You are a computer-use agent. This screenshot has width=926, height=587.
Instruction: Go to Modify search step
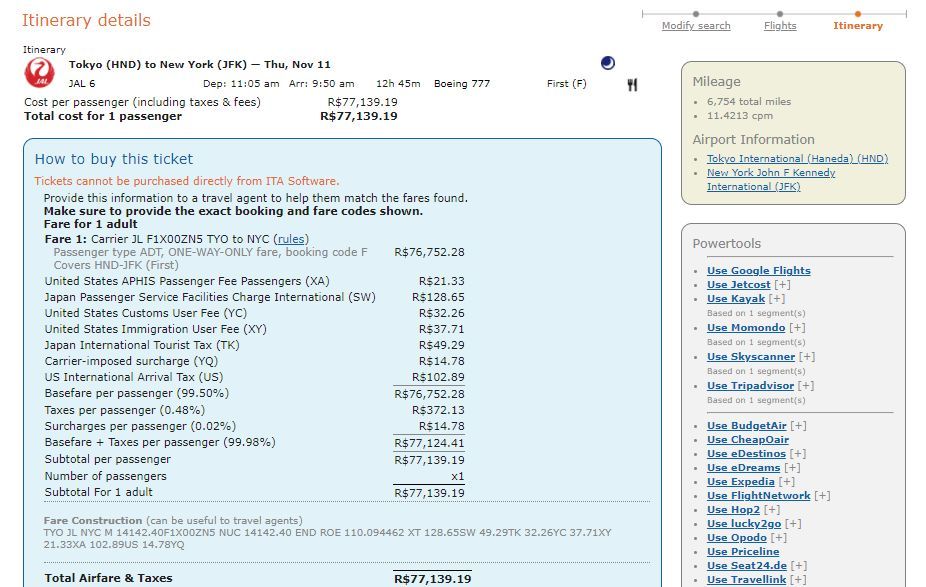pyautogui.click(x=696, y=26)
